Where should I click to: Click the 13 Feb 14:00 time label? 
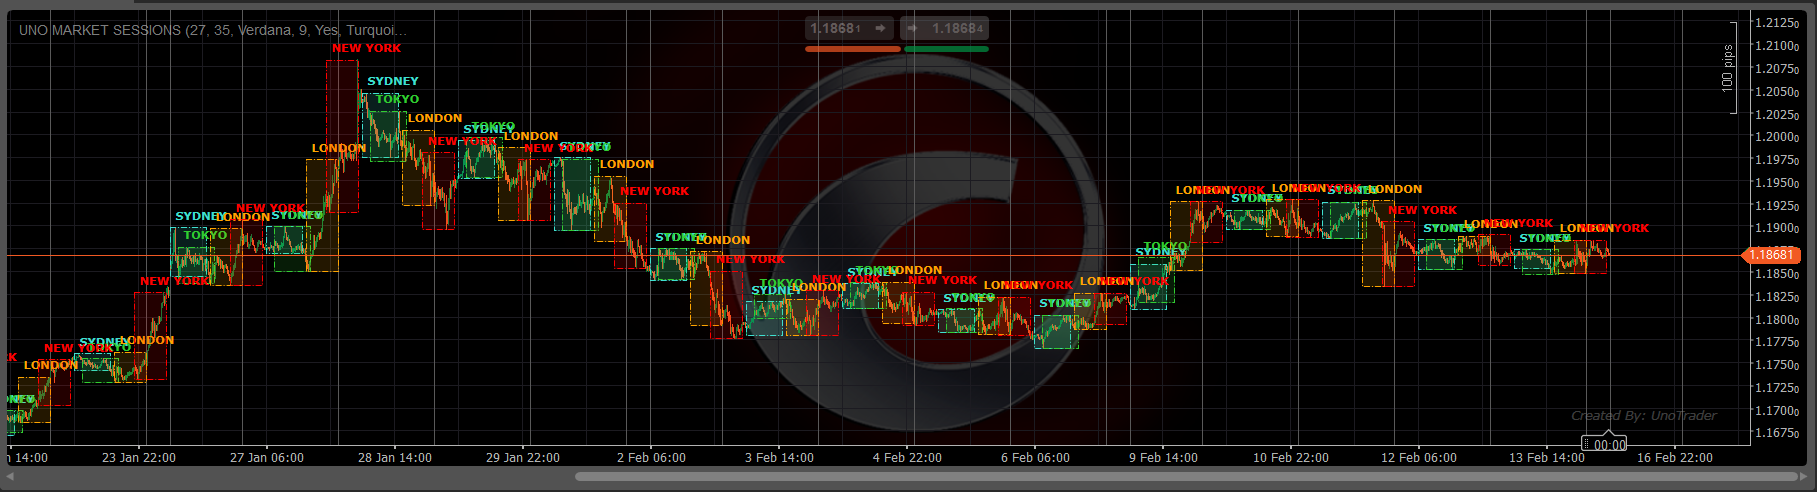[x=1547, y=458]
